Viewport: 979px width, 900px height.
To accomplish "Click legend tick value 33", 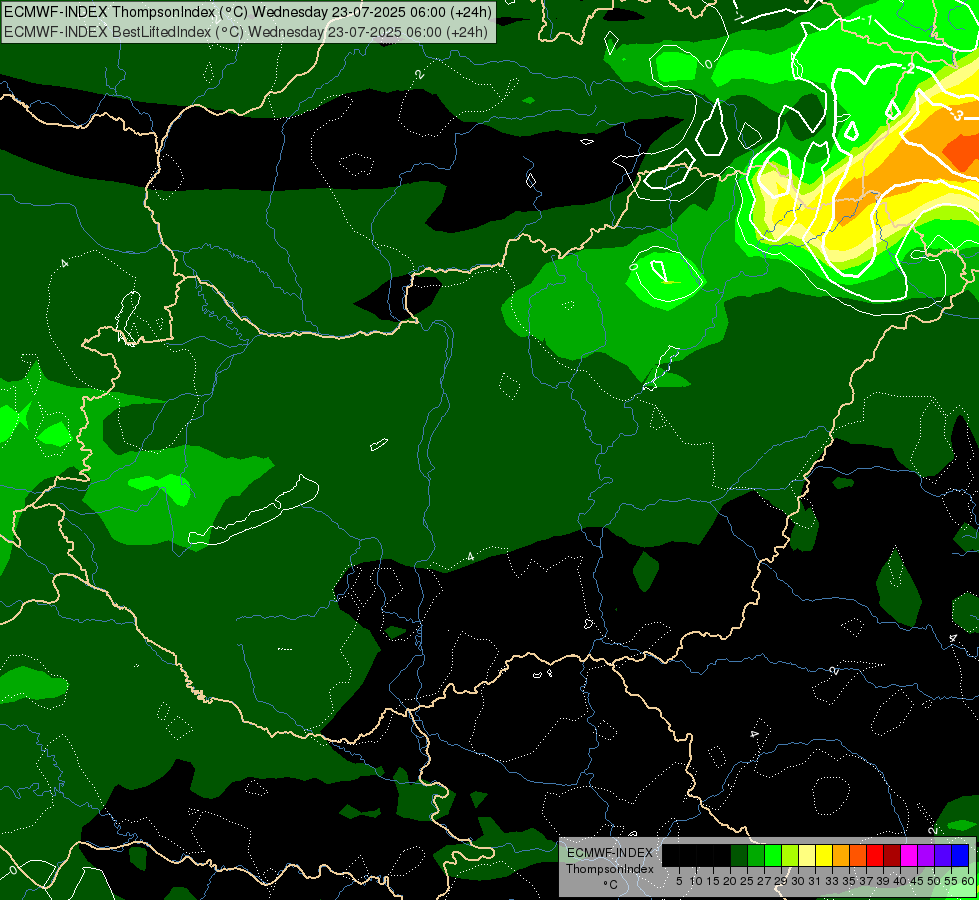I will pyautogui.click(x=832, y=881).
